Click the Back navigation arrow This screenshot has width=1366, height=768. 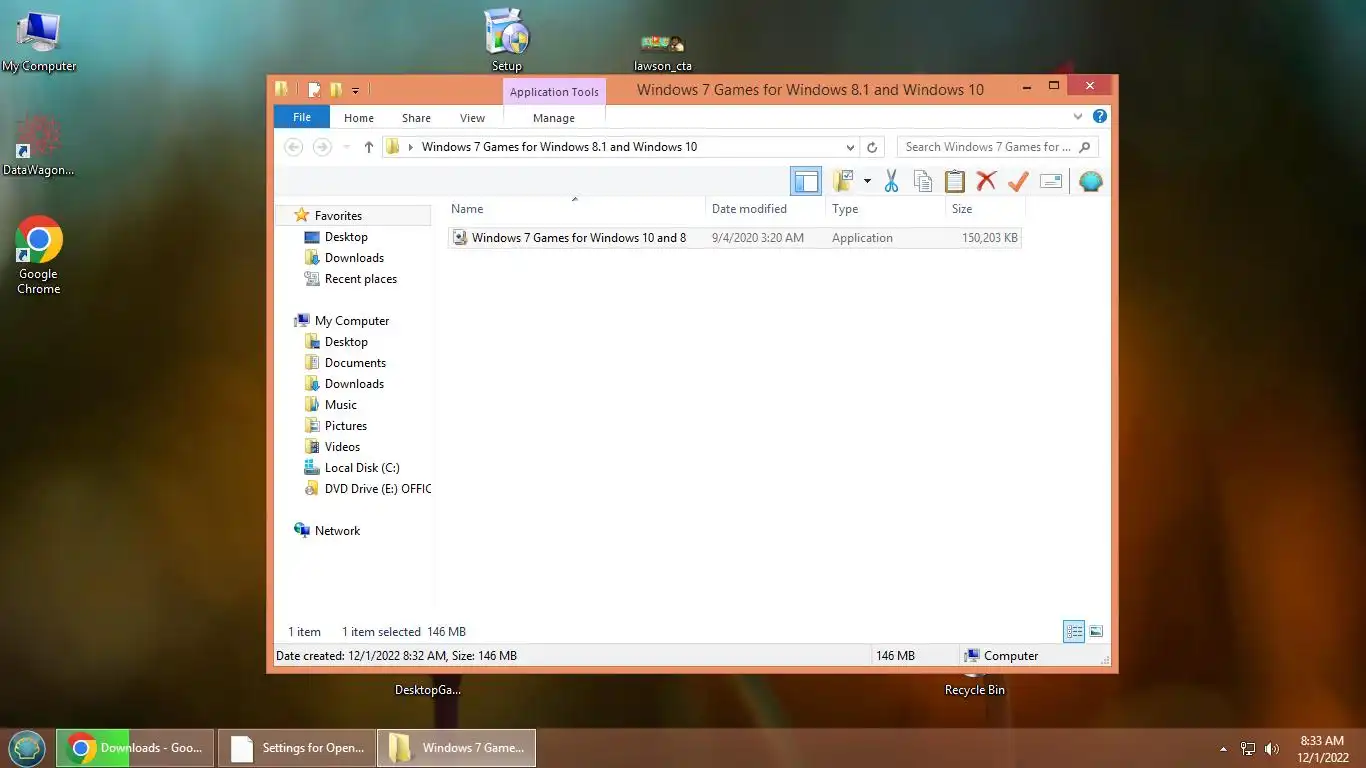pyautogui.click(x=293, y=147)
